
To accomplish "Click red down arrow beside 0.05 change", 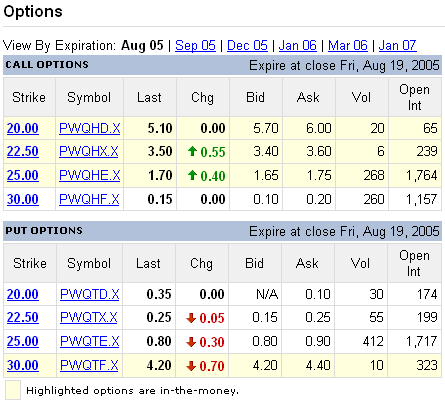I will coord(191,318).
